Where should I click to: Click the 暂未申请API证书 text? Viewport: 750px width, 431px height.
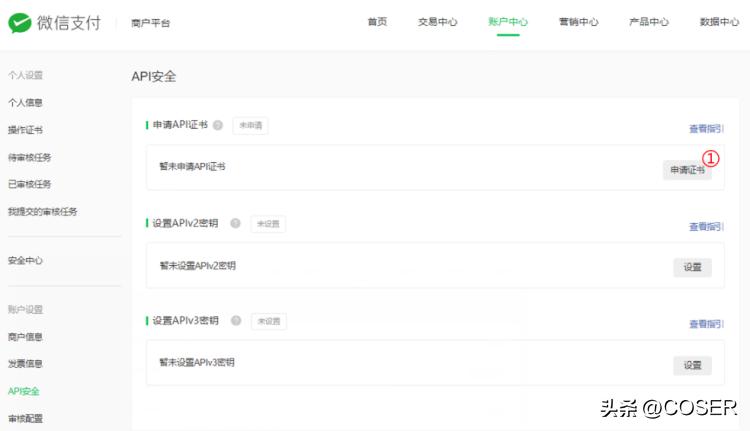coord(192,166)
